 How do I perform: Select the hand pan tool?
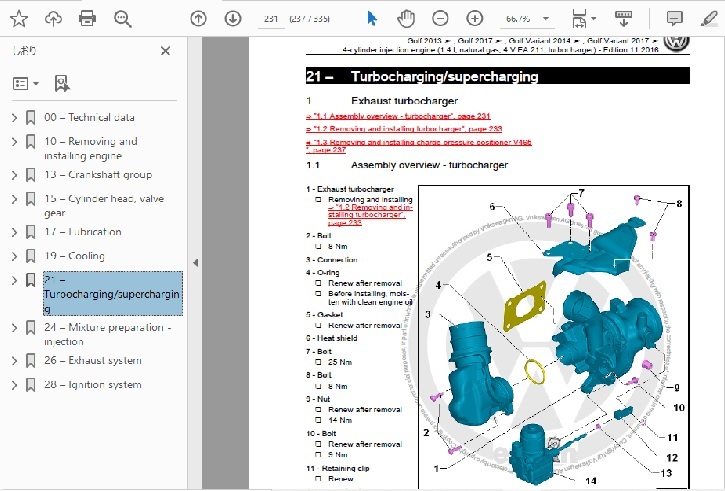point(406,18)
